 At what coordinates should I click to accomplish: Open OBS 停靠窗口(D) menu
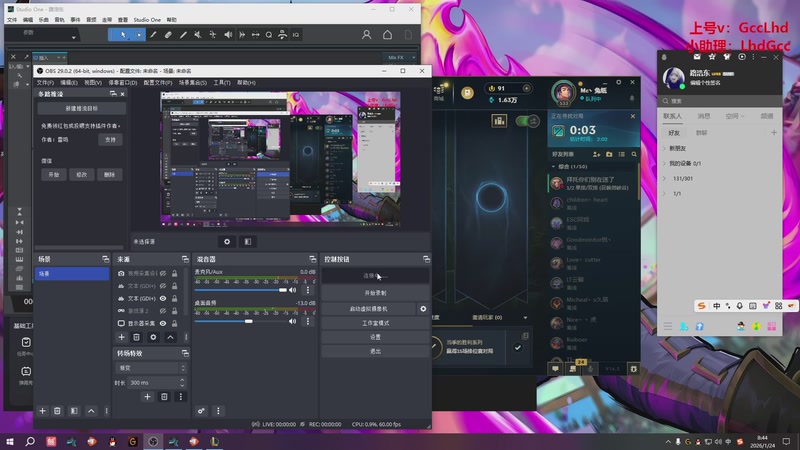[123, 83]
